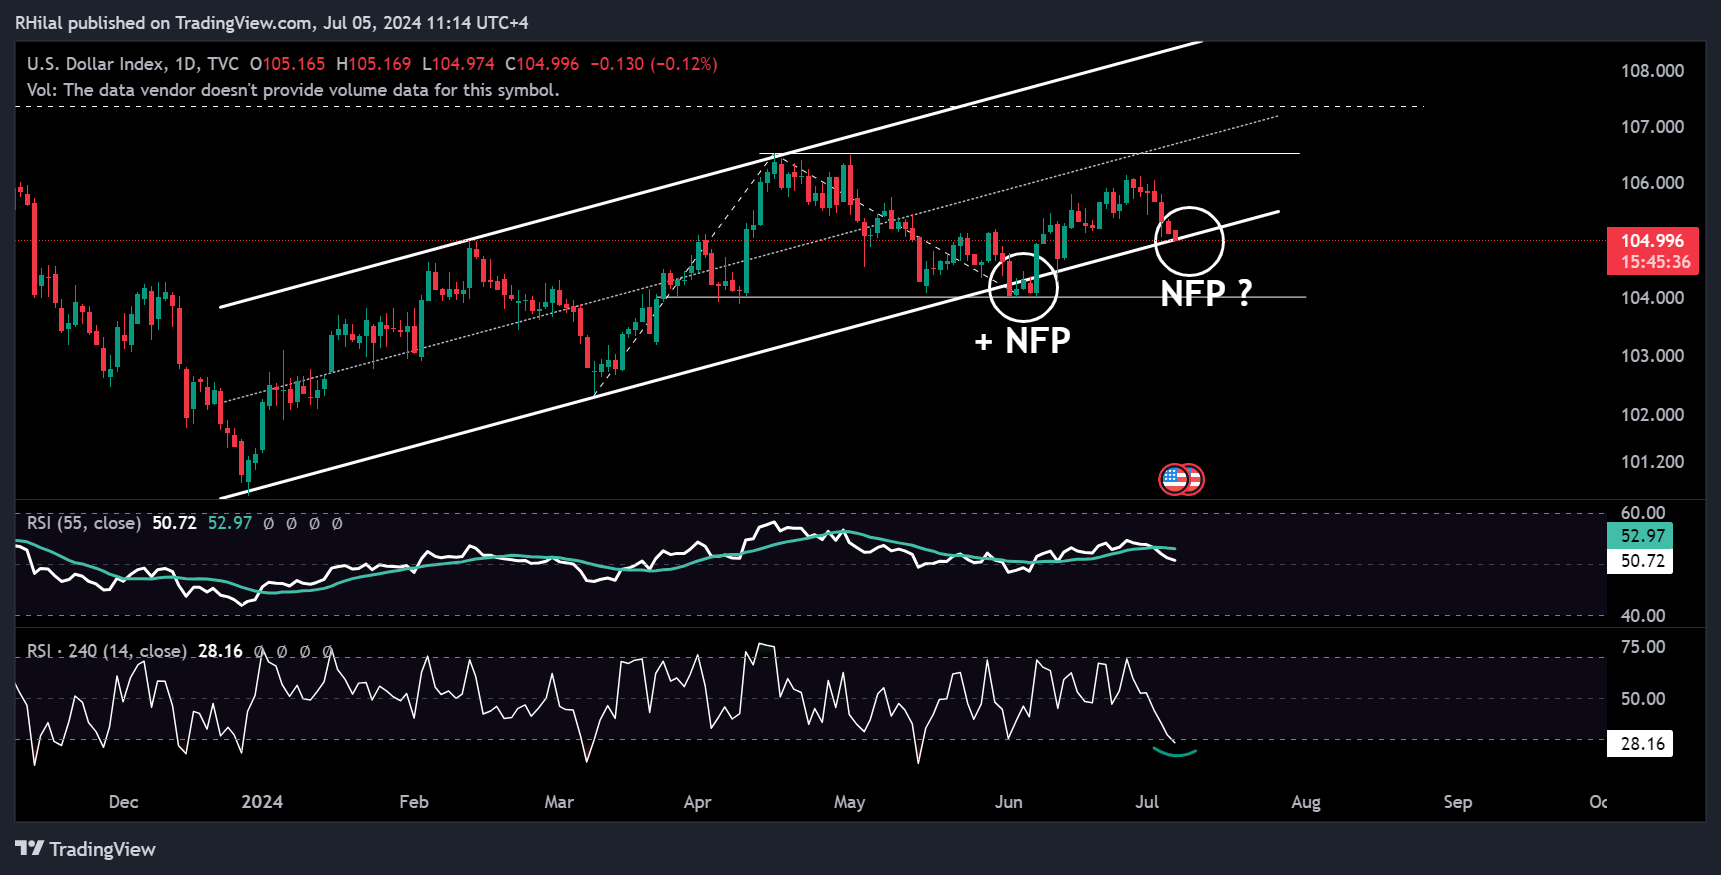Click the 108.000 price axis label
This screenshot has height=875, width=1721.
tap(1652, 71)
